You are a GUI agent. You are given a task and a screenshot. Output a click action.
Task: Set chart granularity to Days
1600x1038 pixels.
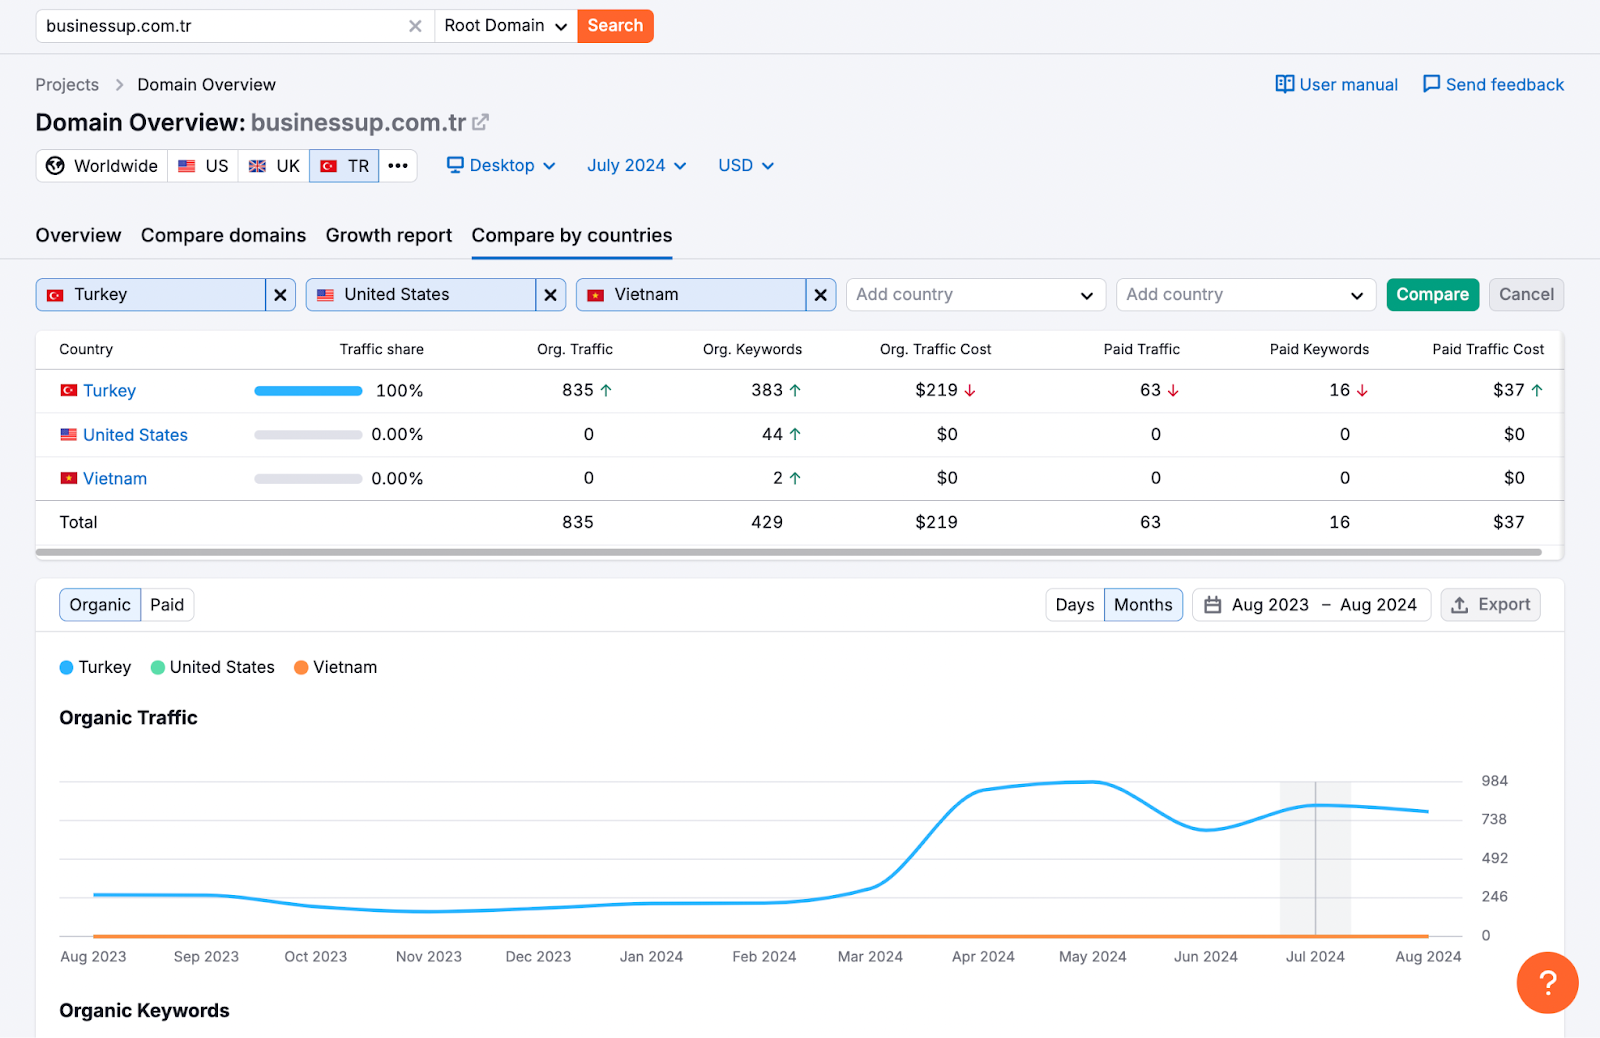pyautogui.click(x=1075, y=605)
